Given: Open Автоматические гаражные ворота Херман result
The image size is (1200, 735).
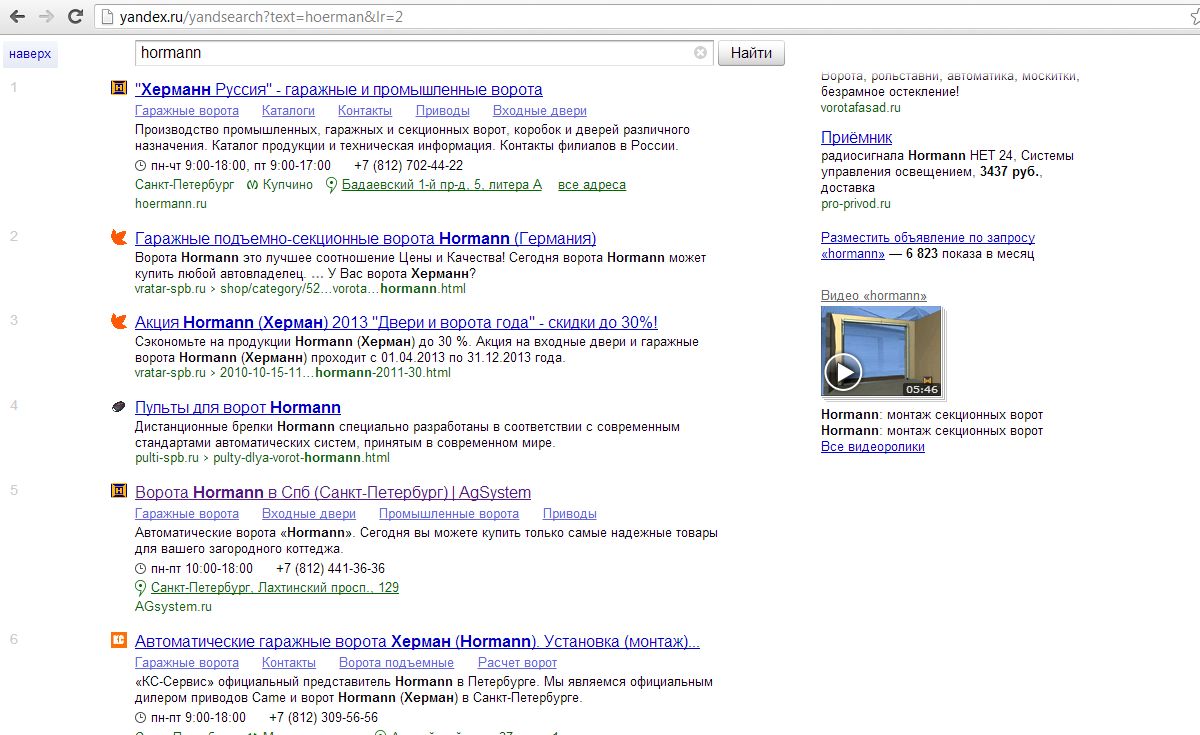Looking at the screenshot, I should tap(417, 642).
